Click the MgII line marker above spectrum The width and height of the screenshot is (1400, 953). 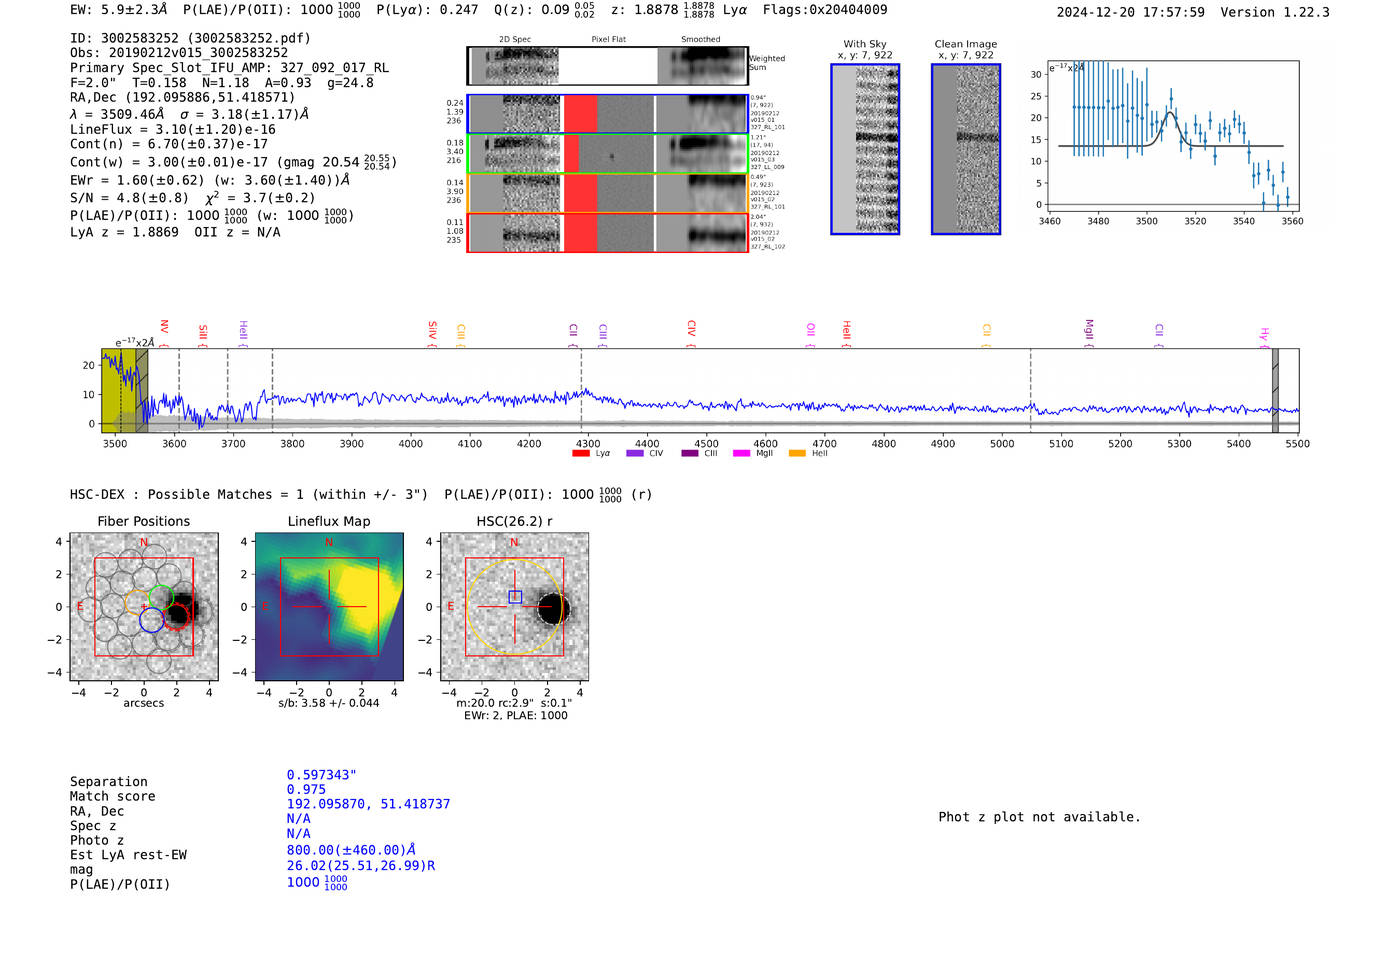coord(1089,331)
